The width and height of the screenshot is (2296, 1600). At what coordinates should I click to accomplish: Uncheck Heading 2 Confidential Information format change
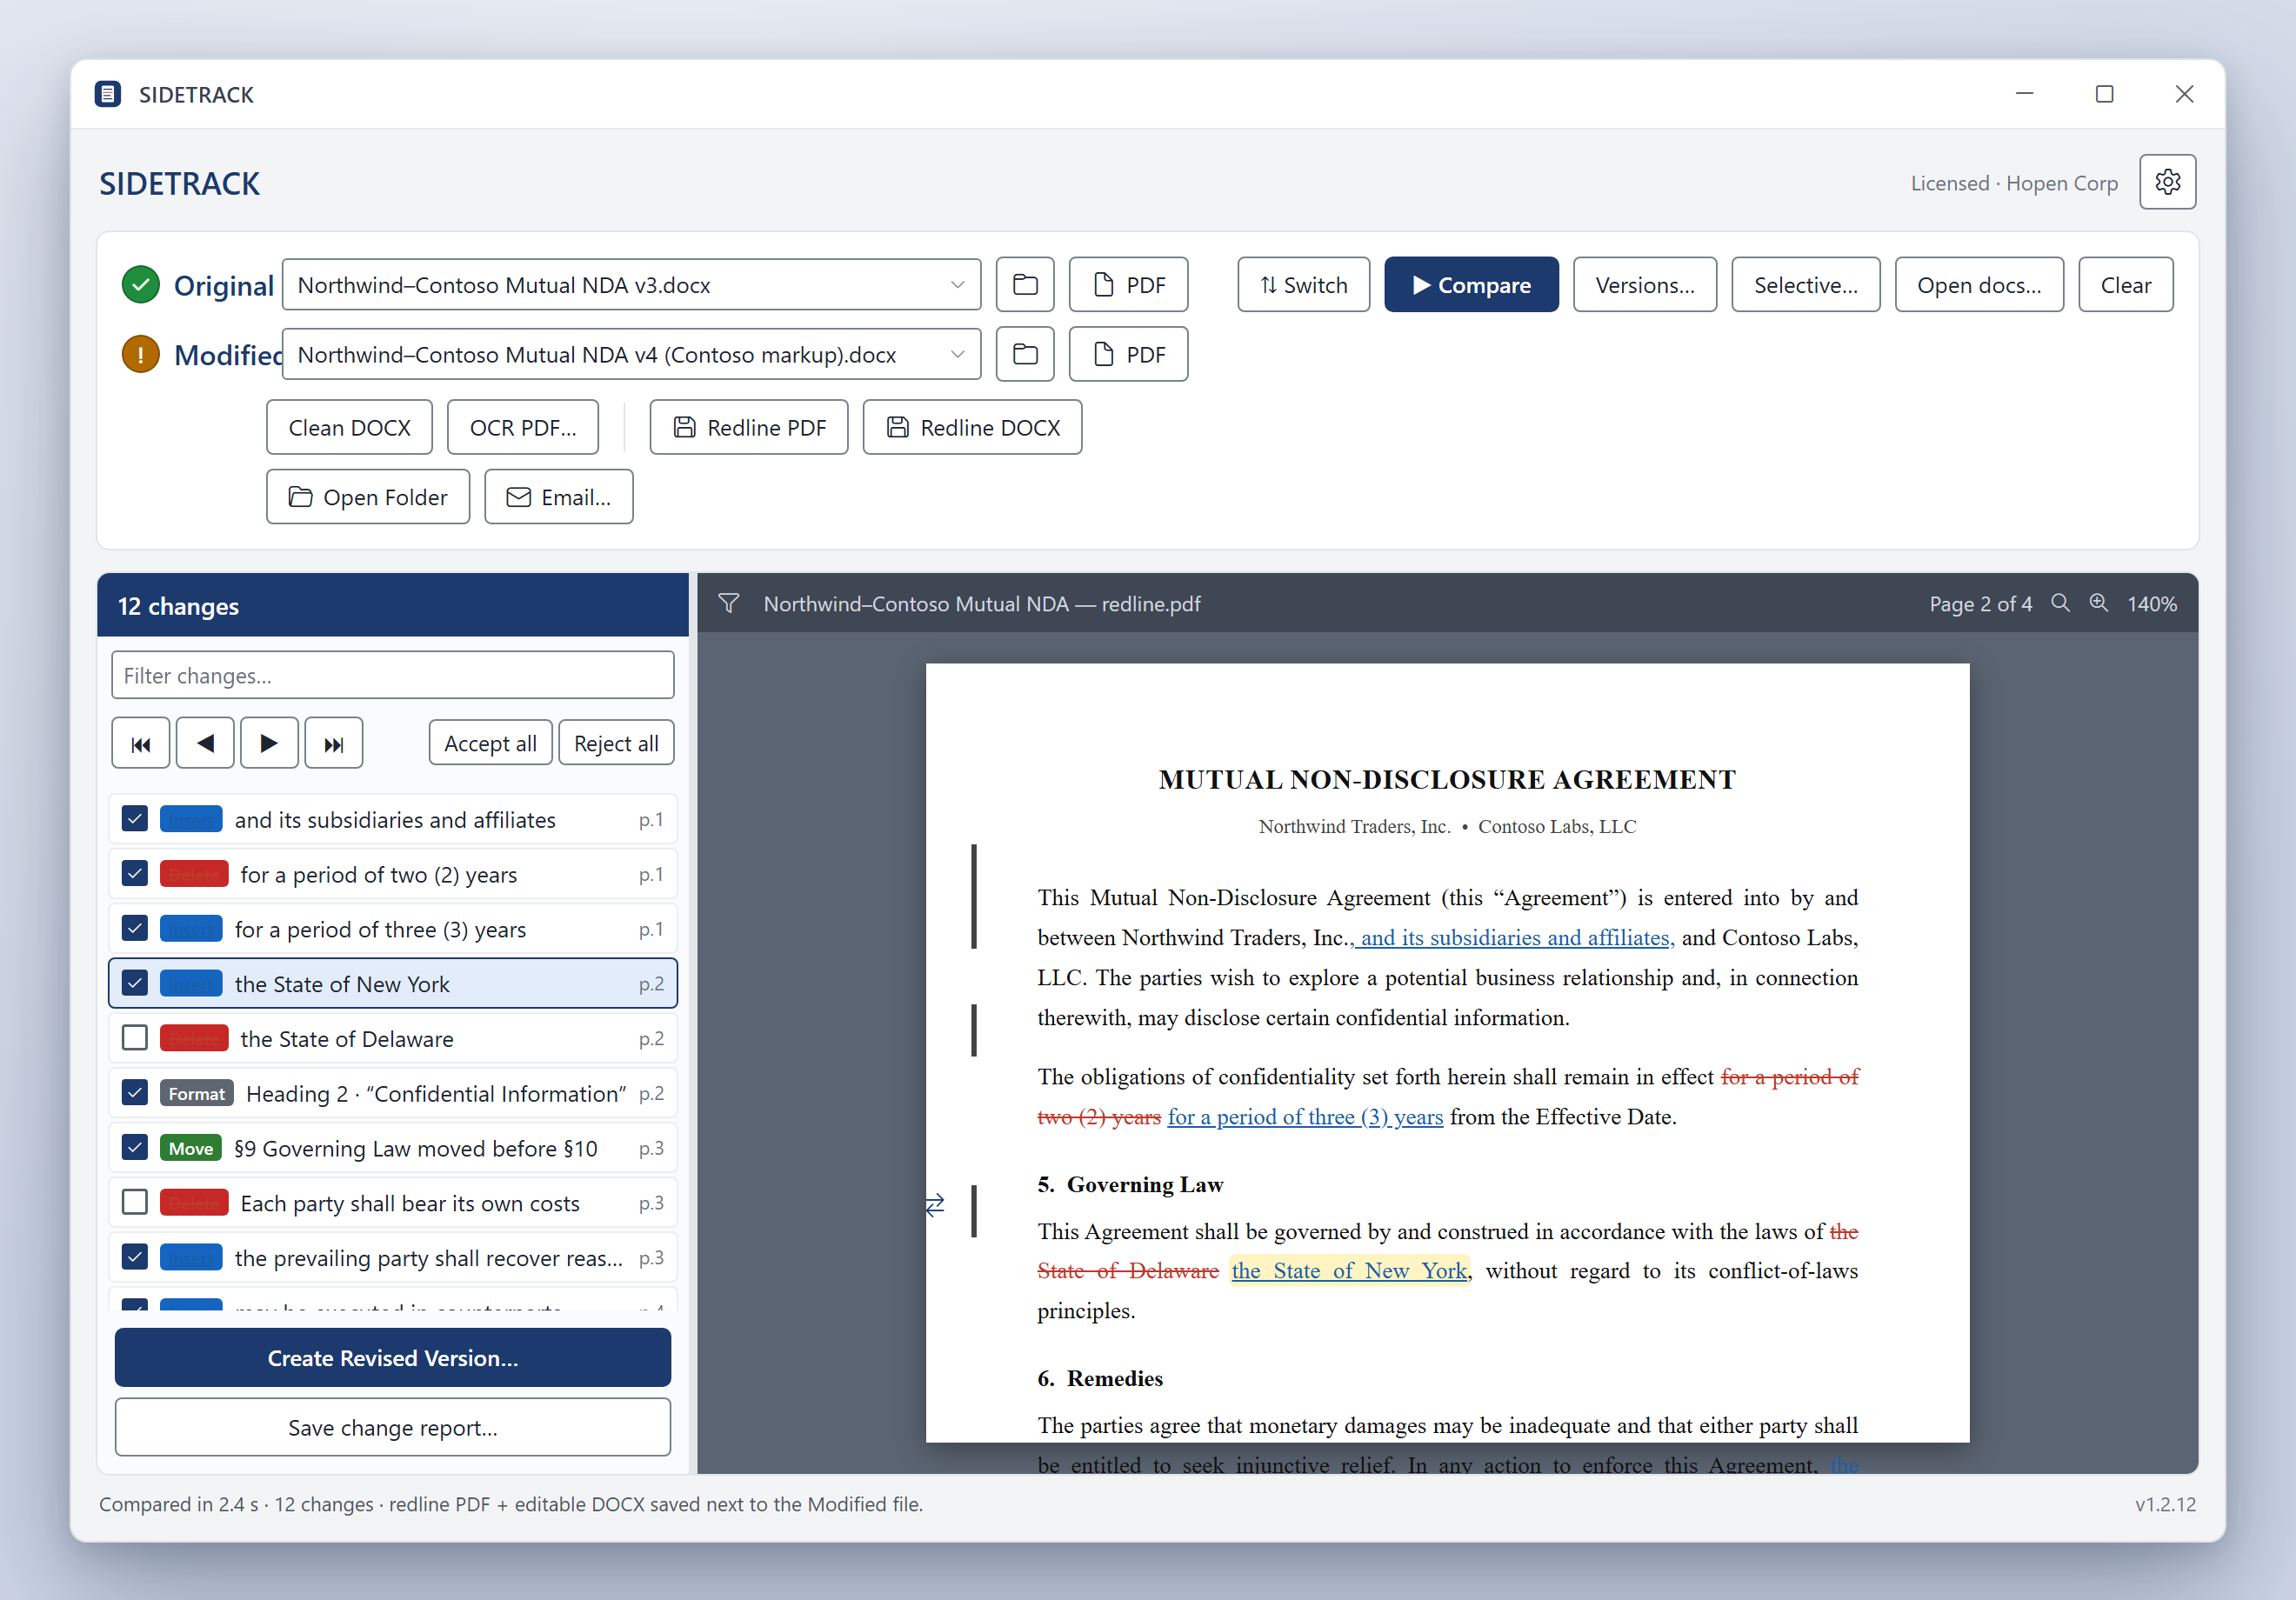point(135,1093)
